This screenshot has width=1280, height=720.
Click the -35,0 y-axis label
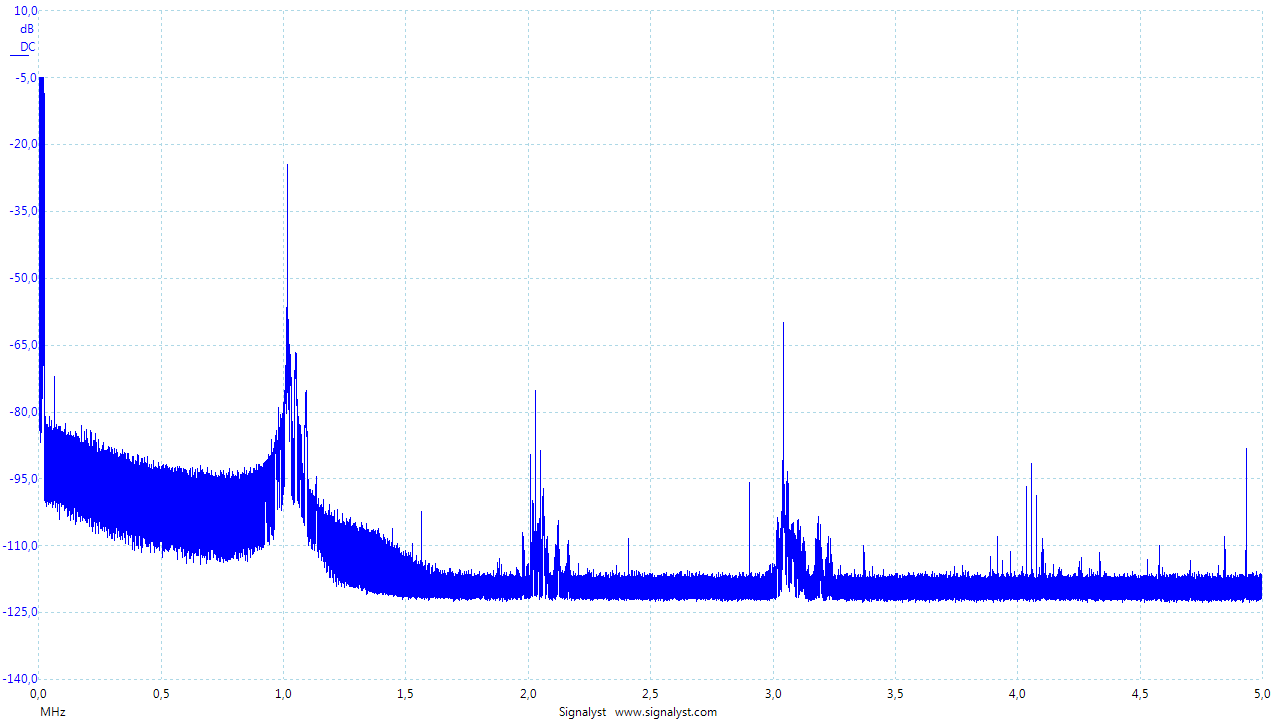coord(24,211)
